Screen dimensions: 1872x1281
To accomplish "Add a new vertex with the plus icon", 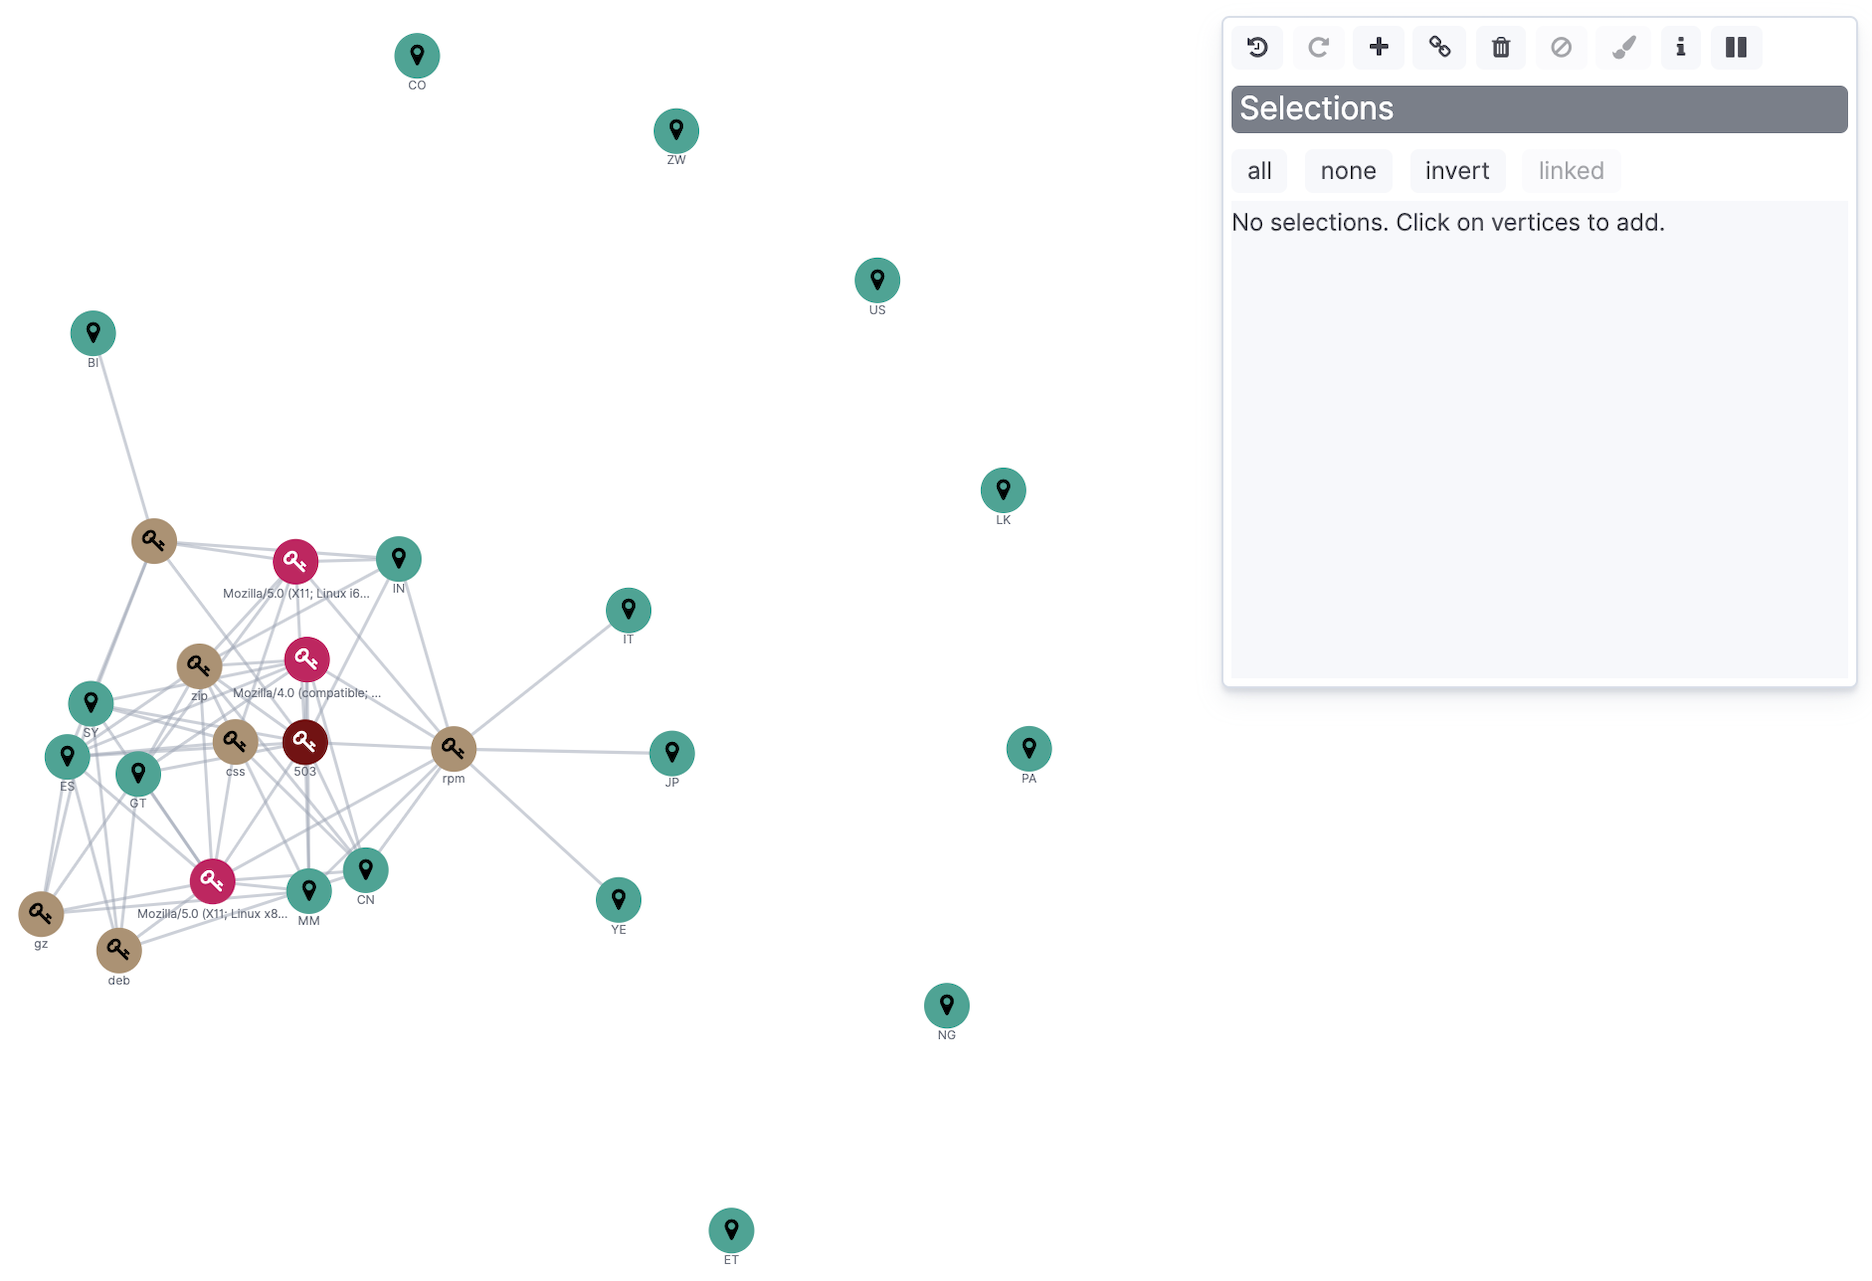I will (x=1378, y=47).
